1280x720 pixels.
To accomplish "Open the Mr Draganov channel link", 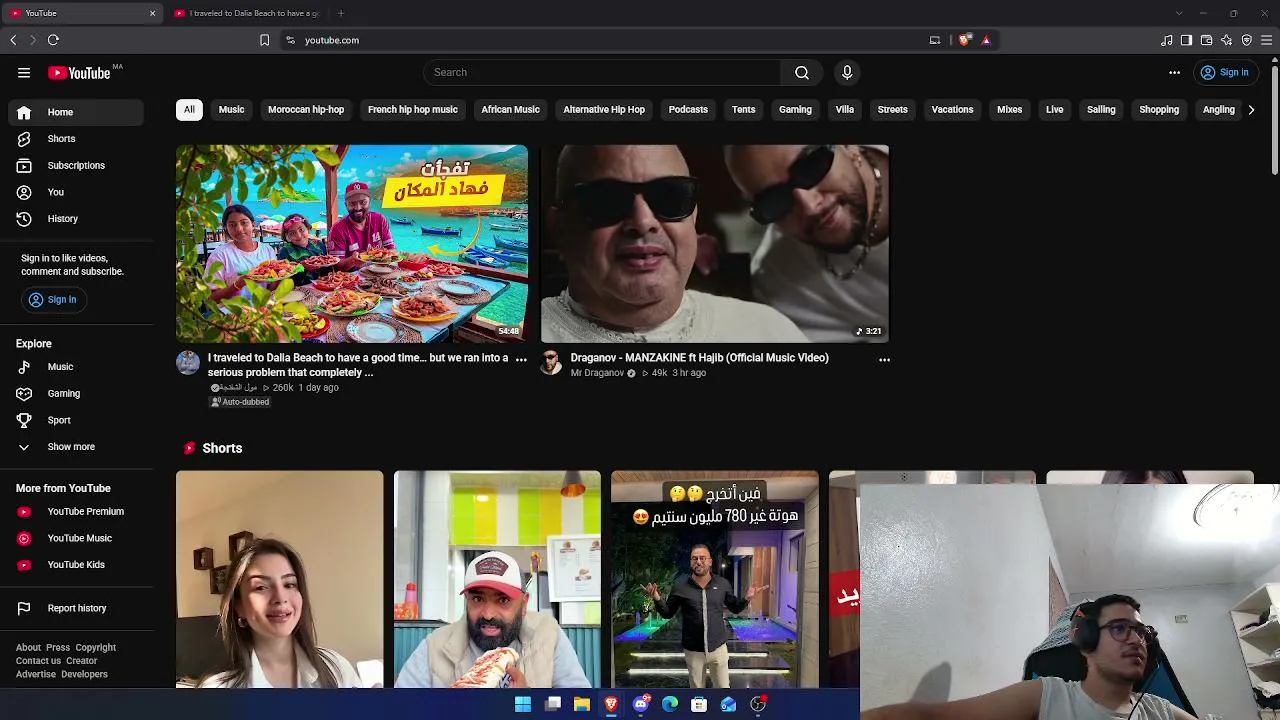I will click(597, 373).
